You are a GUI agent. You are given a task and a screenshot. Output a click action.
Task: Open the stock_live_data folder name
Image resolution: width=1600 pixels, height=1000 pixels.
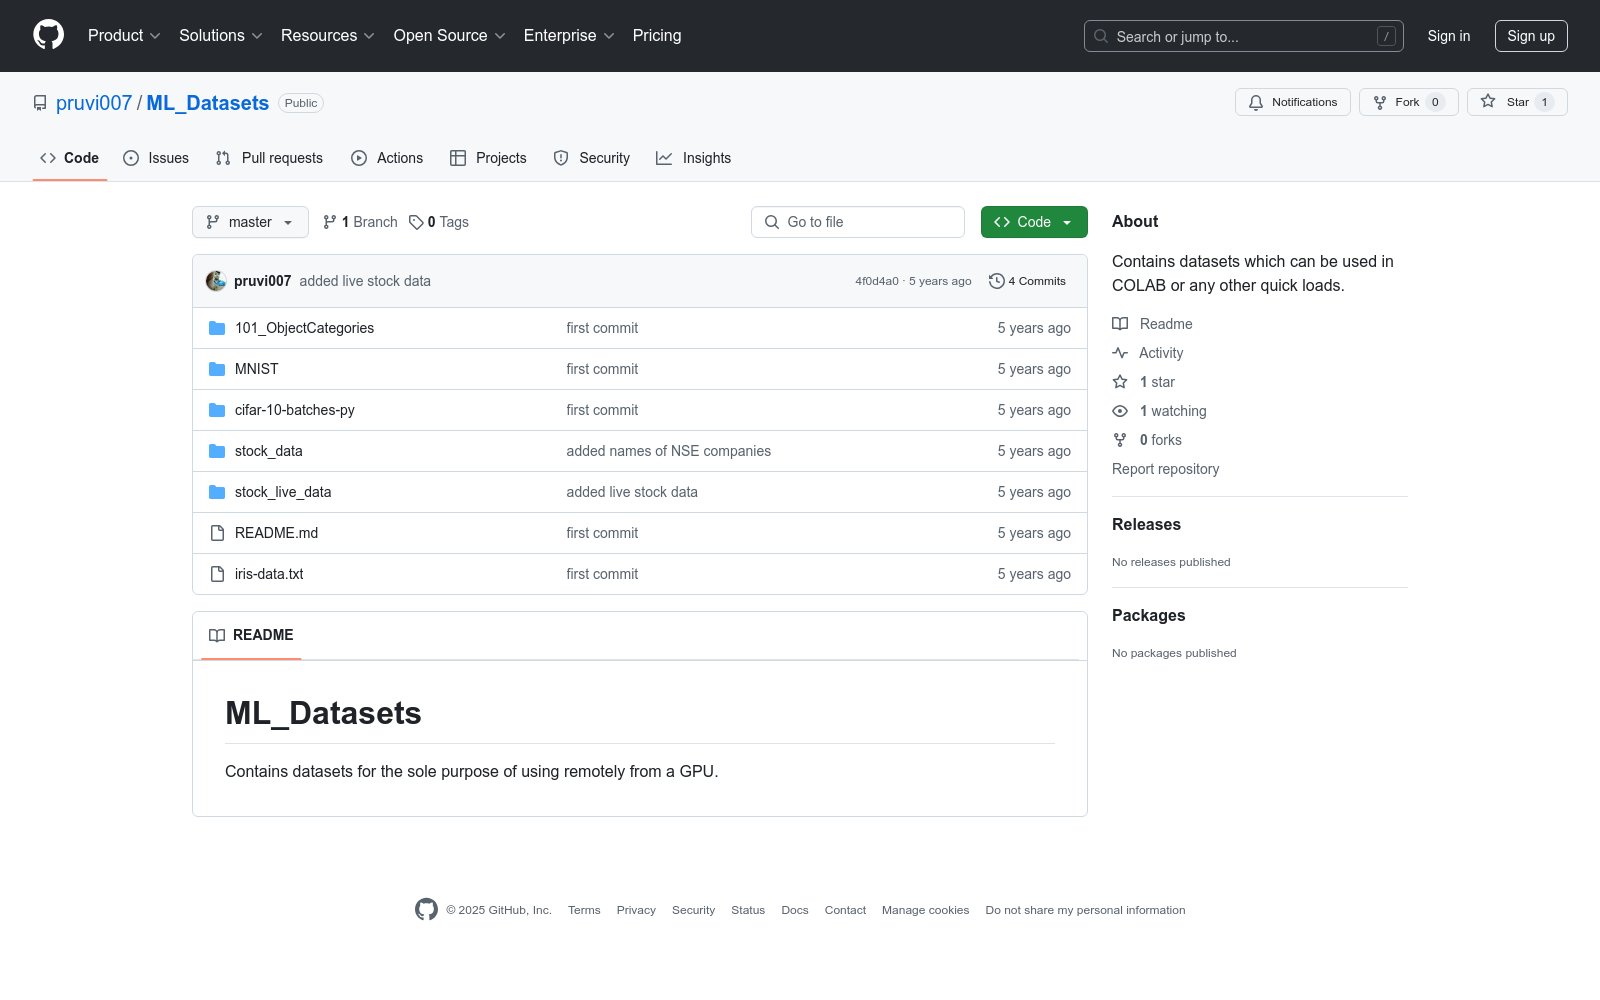(283, 492)
